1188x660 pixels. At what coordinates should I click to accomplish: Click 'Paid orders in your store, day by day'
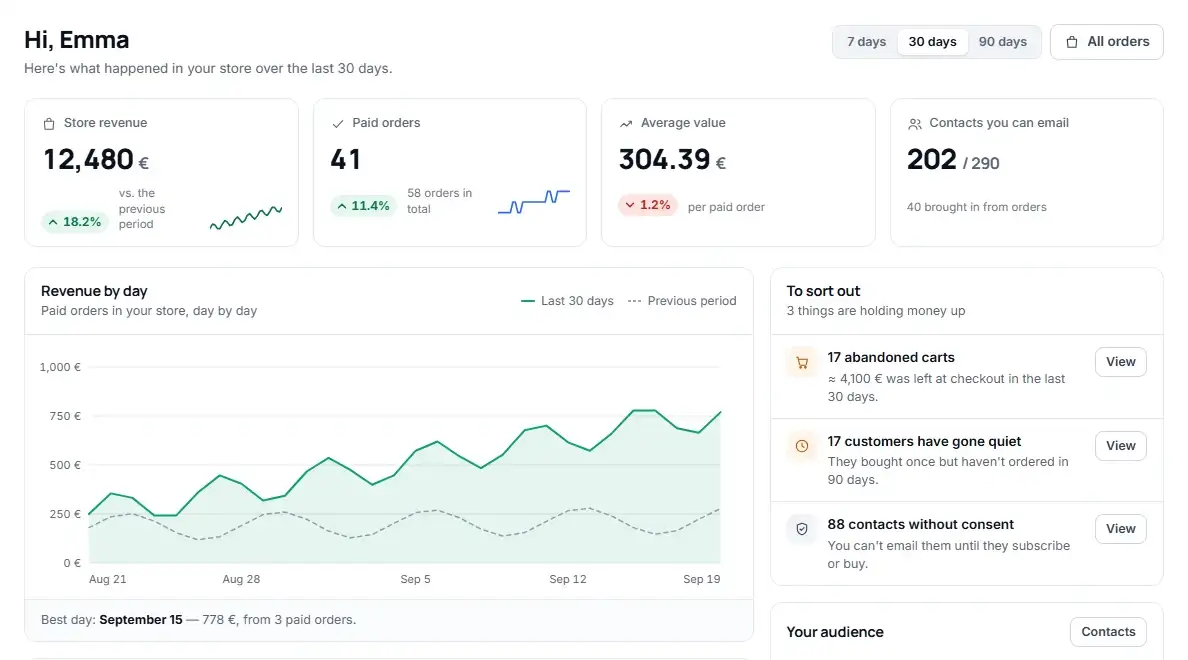click(x=148, y=311)
